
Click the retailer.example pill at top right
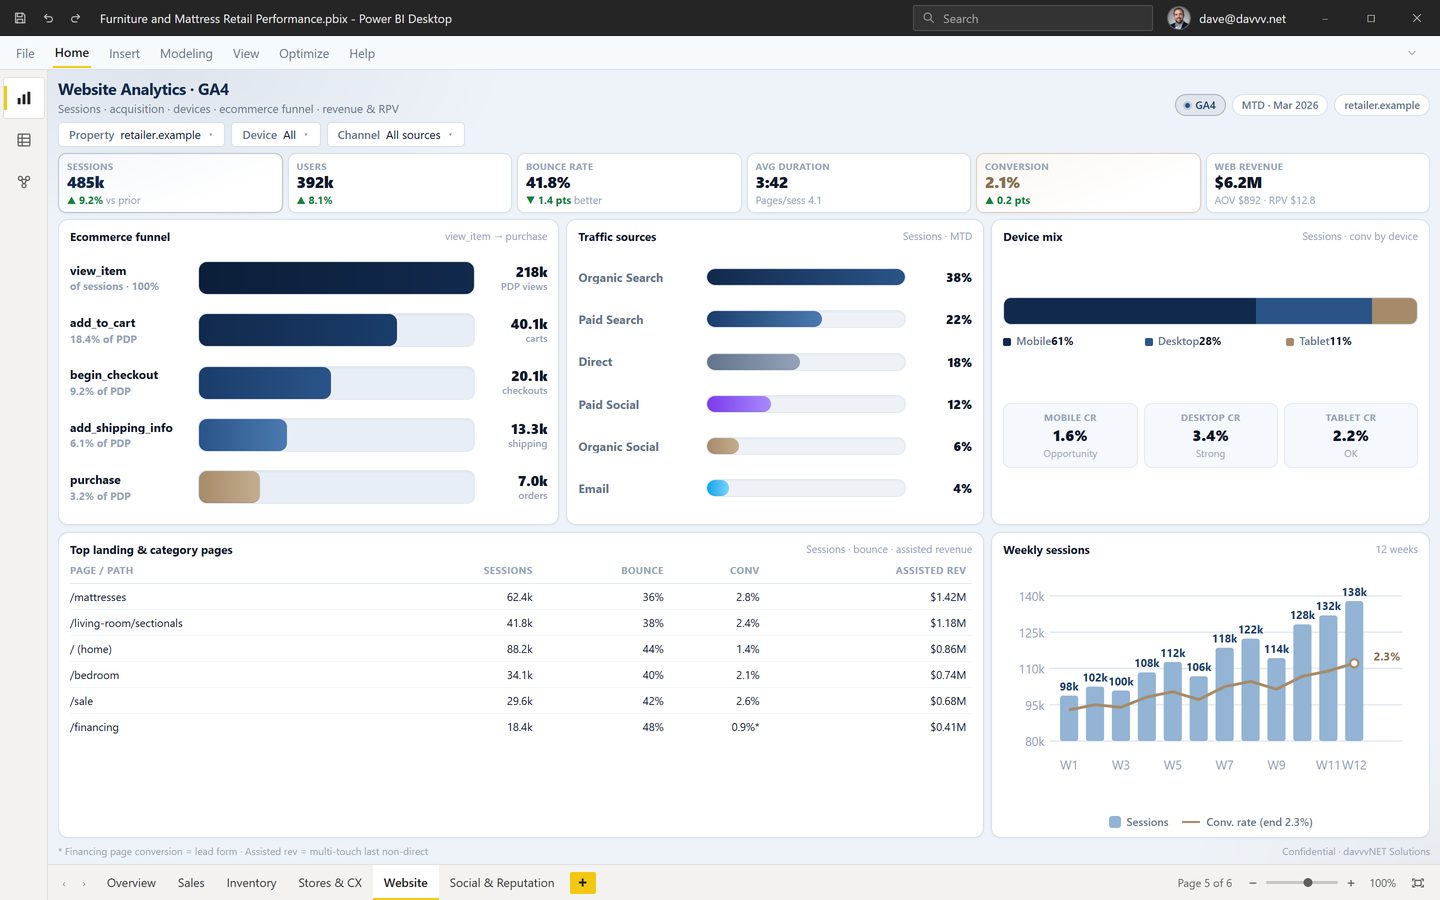(1382, 105)
